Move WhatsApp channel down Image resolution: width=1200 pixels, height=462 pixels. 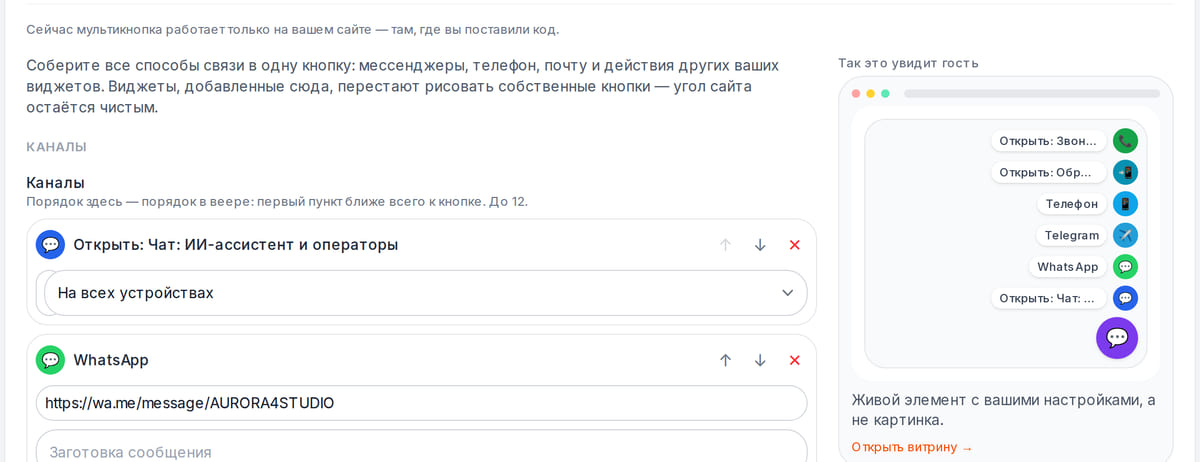click(760, 360)
